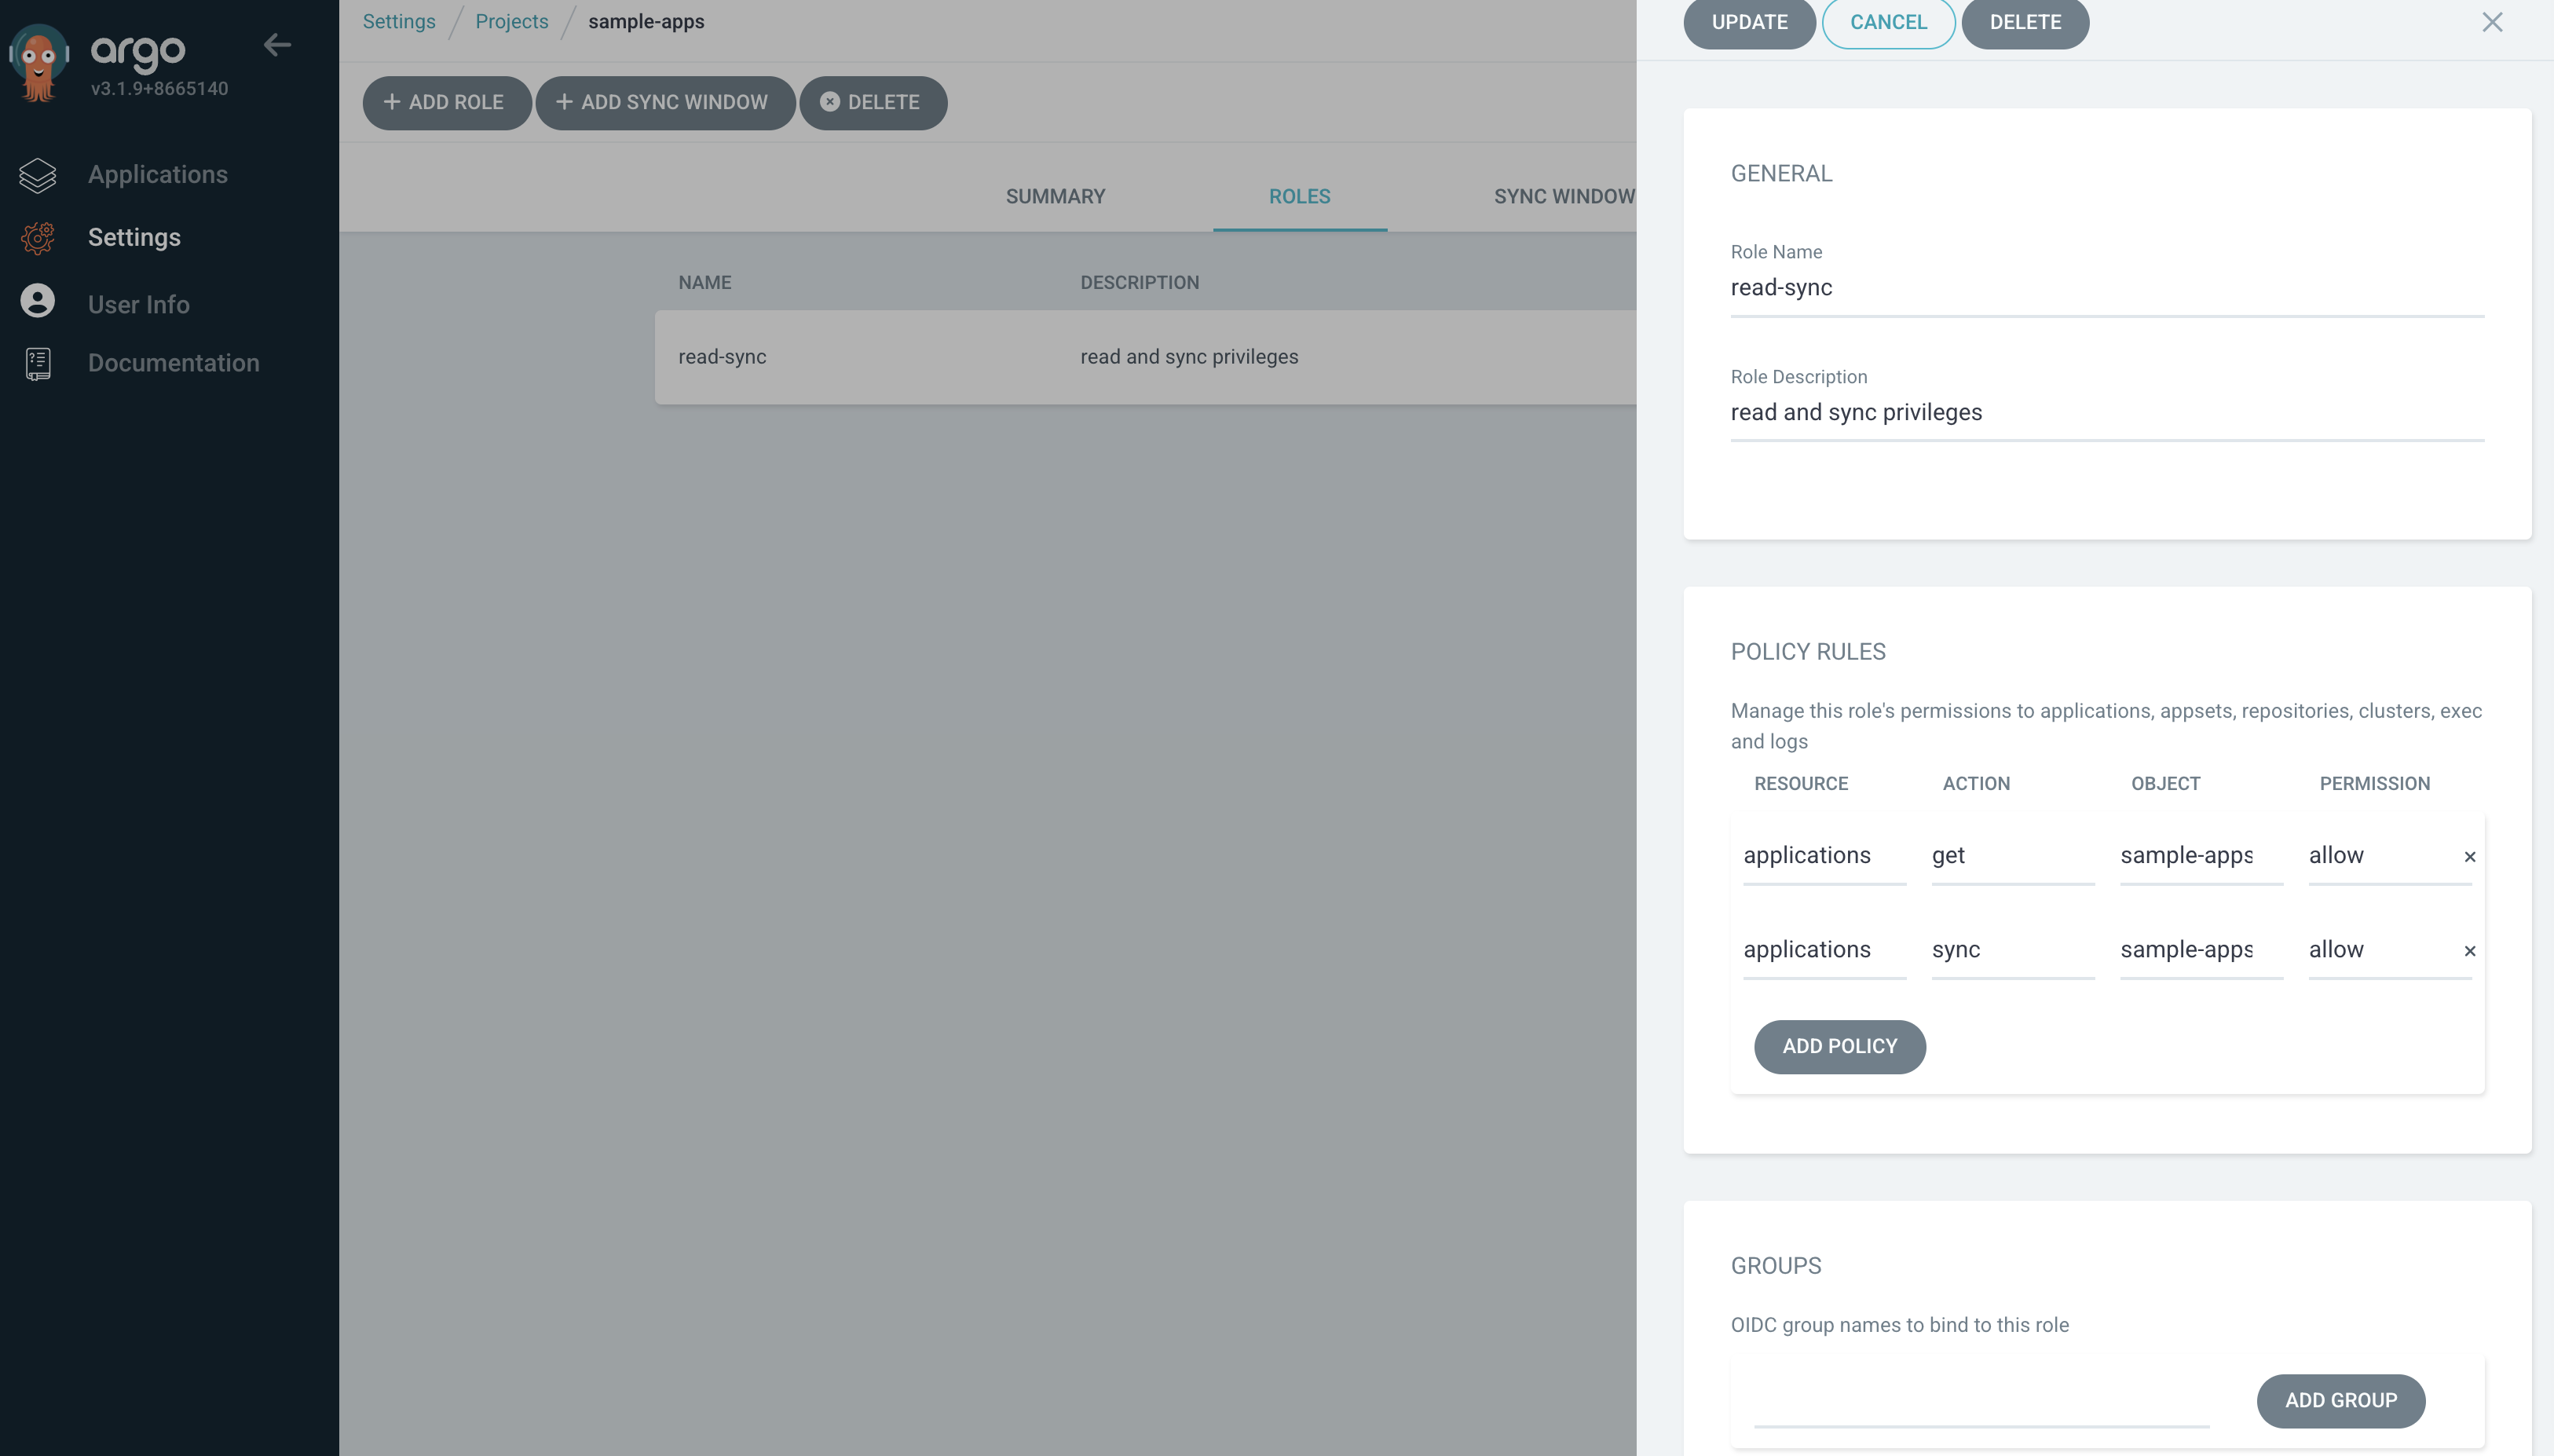Click the Settings gear icon
Image resolution: width=2554 pixels, height=1456 pixels.
click(x=38, y=238)
